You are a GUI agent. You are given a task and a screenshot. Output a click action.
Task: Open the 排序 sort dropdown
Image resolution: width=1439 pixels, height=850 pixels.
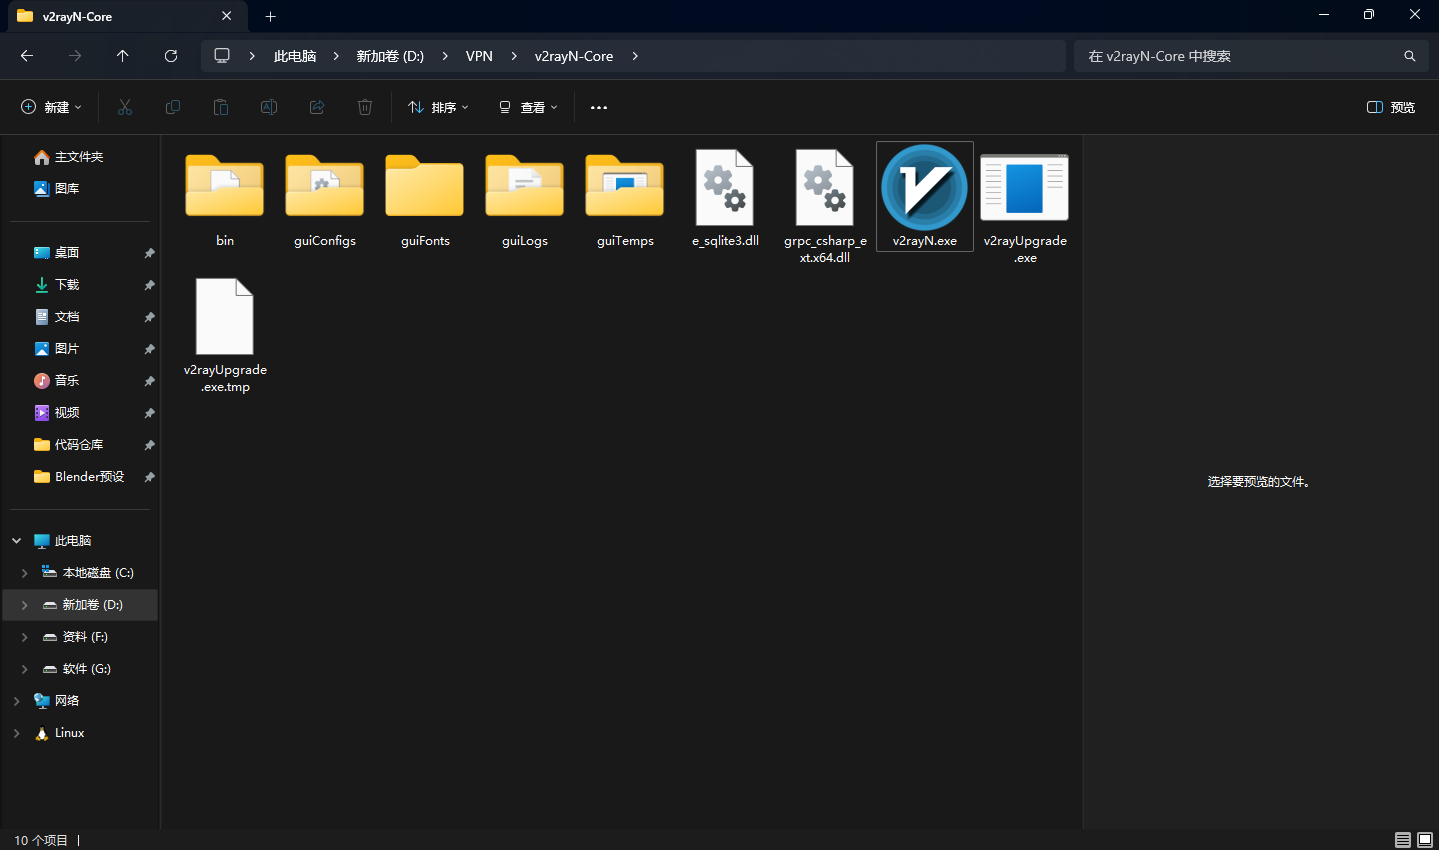click(x=438, y=107)
